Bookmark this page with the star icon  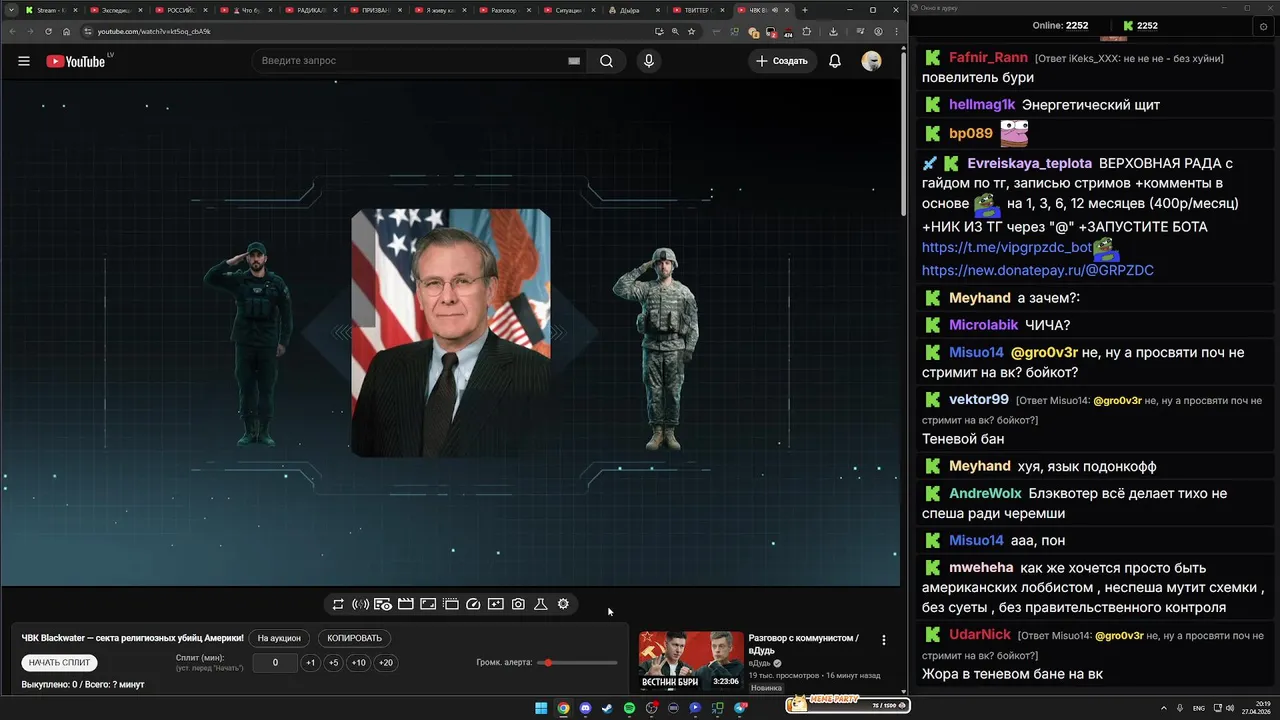[691, 31]
